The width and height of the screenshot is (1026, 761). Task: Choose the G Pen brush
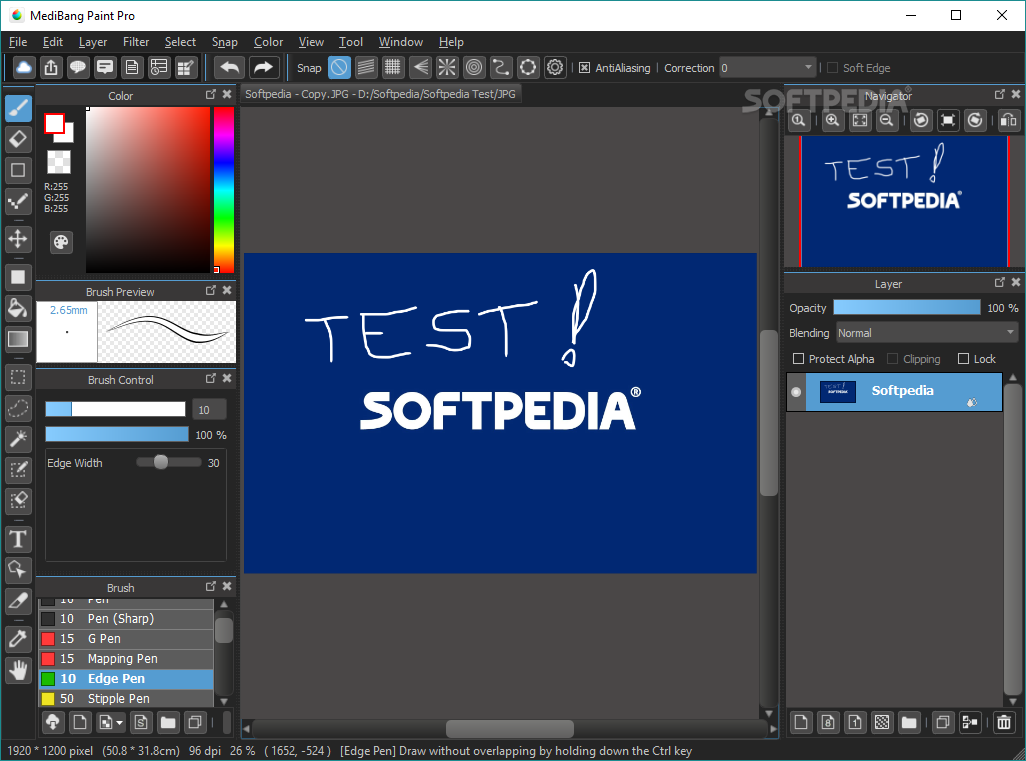[x=126, y=639]
